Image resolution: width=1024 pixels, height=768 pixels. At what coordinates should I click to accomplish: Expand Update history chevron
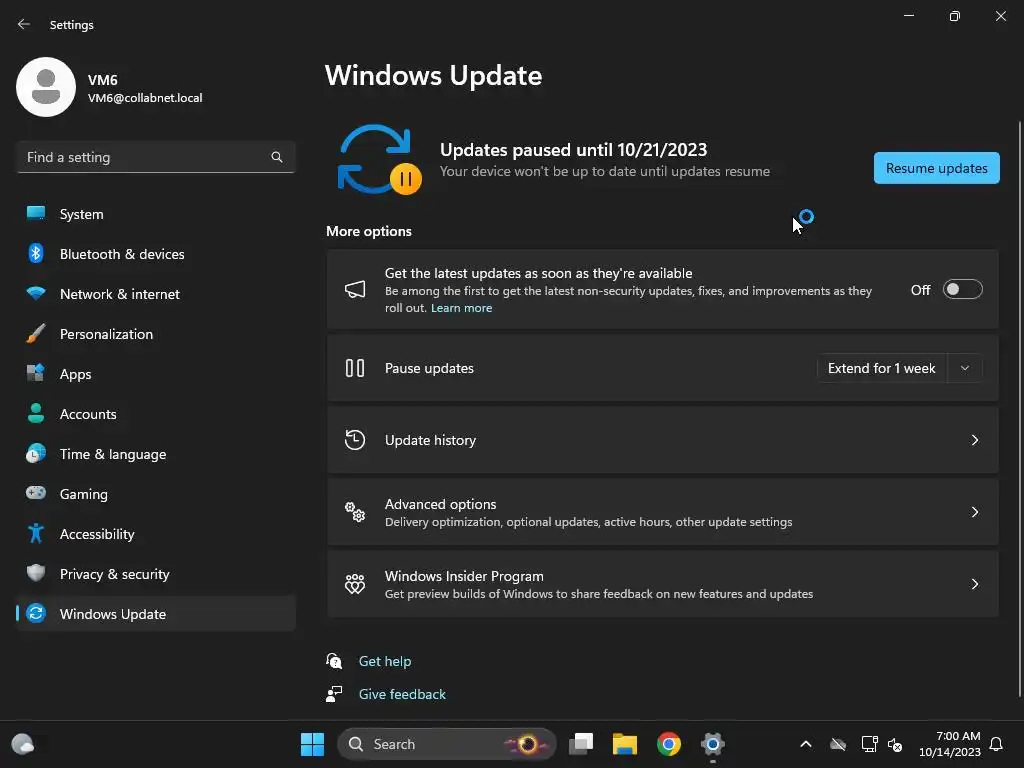(974, 440)
